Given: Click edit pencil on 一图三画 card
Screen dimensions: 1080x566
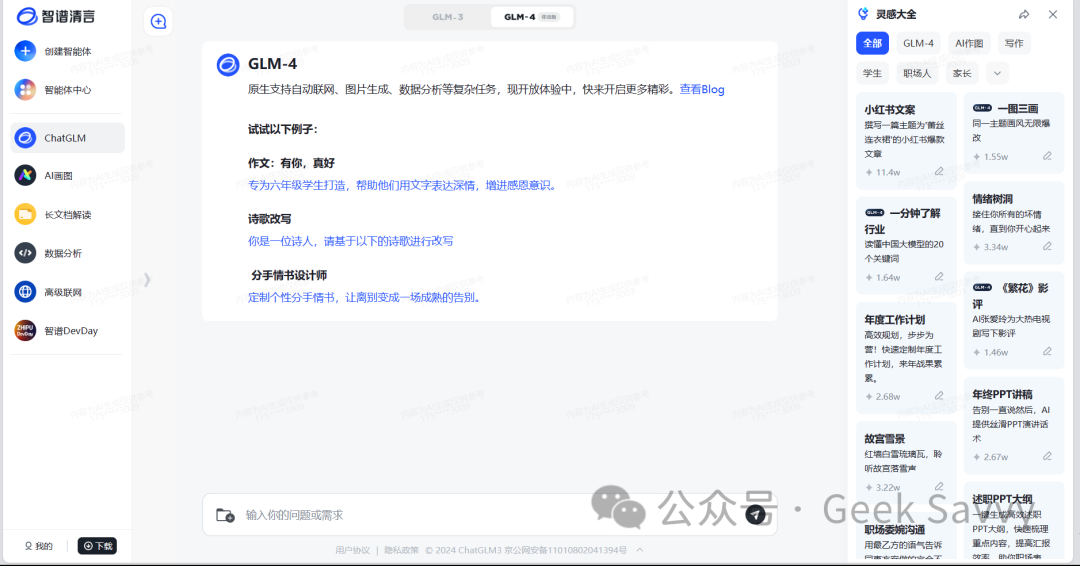Looking at the screenshot, I should coord(1047,156).
